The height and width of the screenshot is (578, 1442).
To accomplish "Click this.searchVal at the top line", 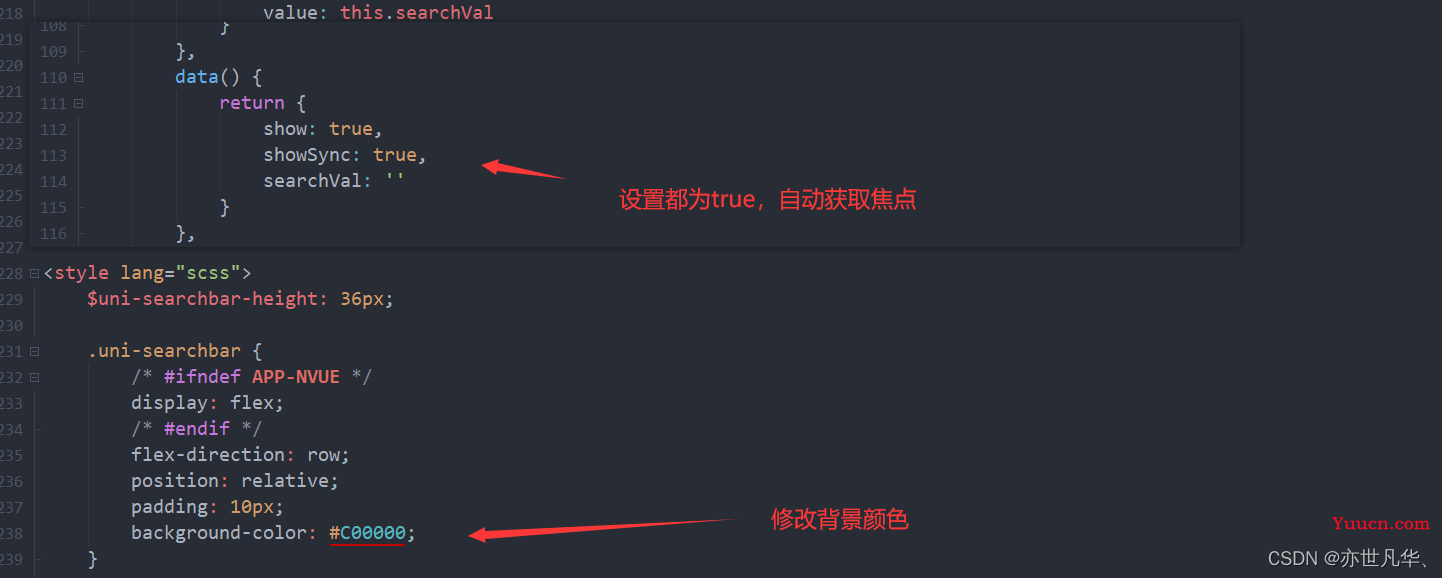I will tap(417, 13).
